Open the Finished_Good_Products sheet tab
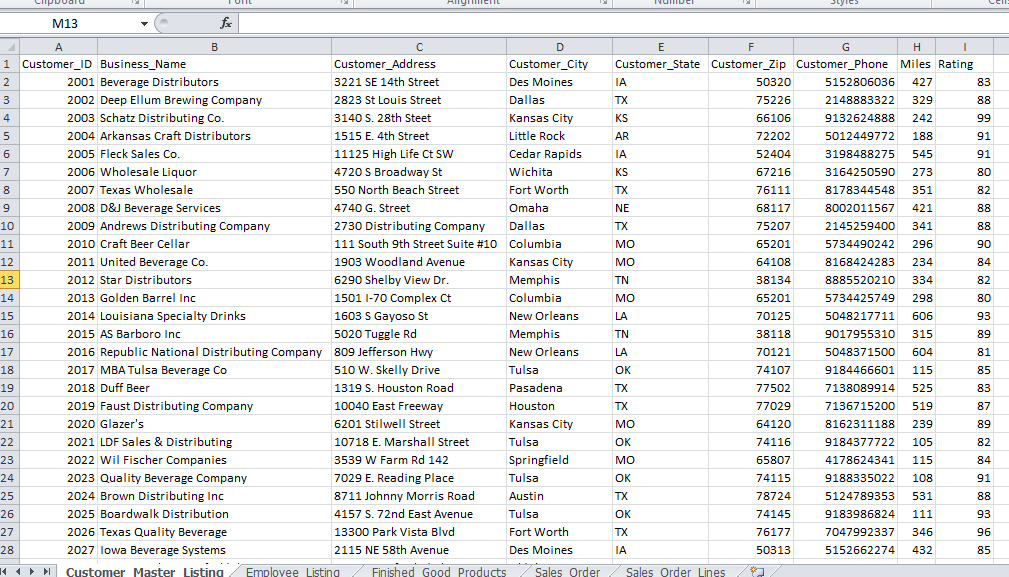Viewport: 1009px width, 577px height. (439, 571)
